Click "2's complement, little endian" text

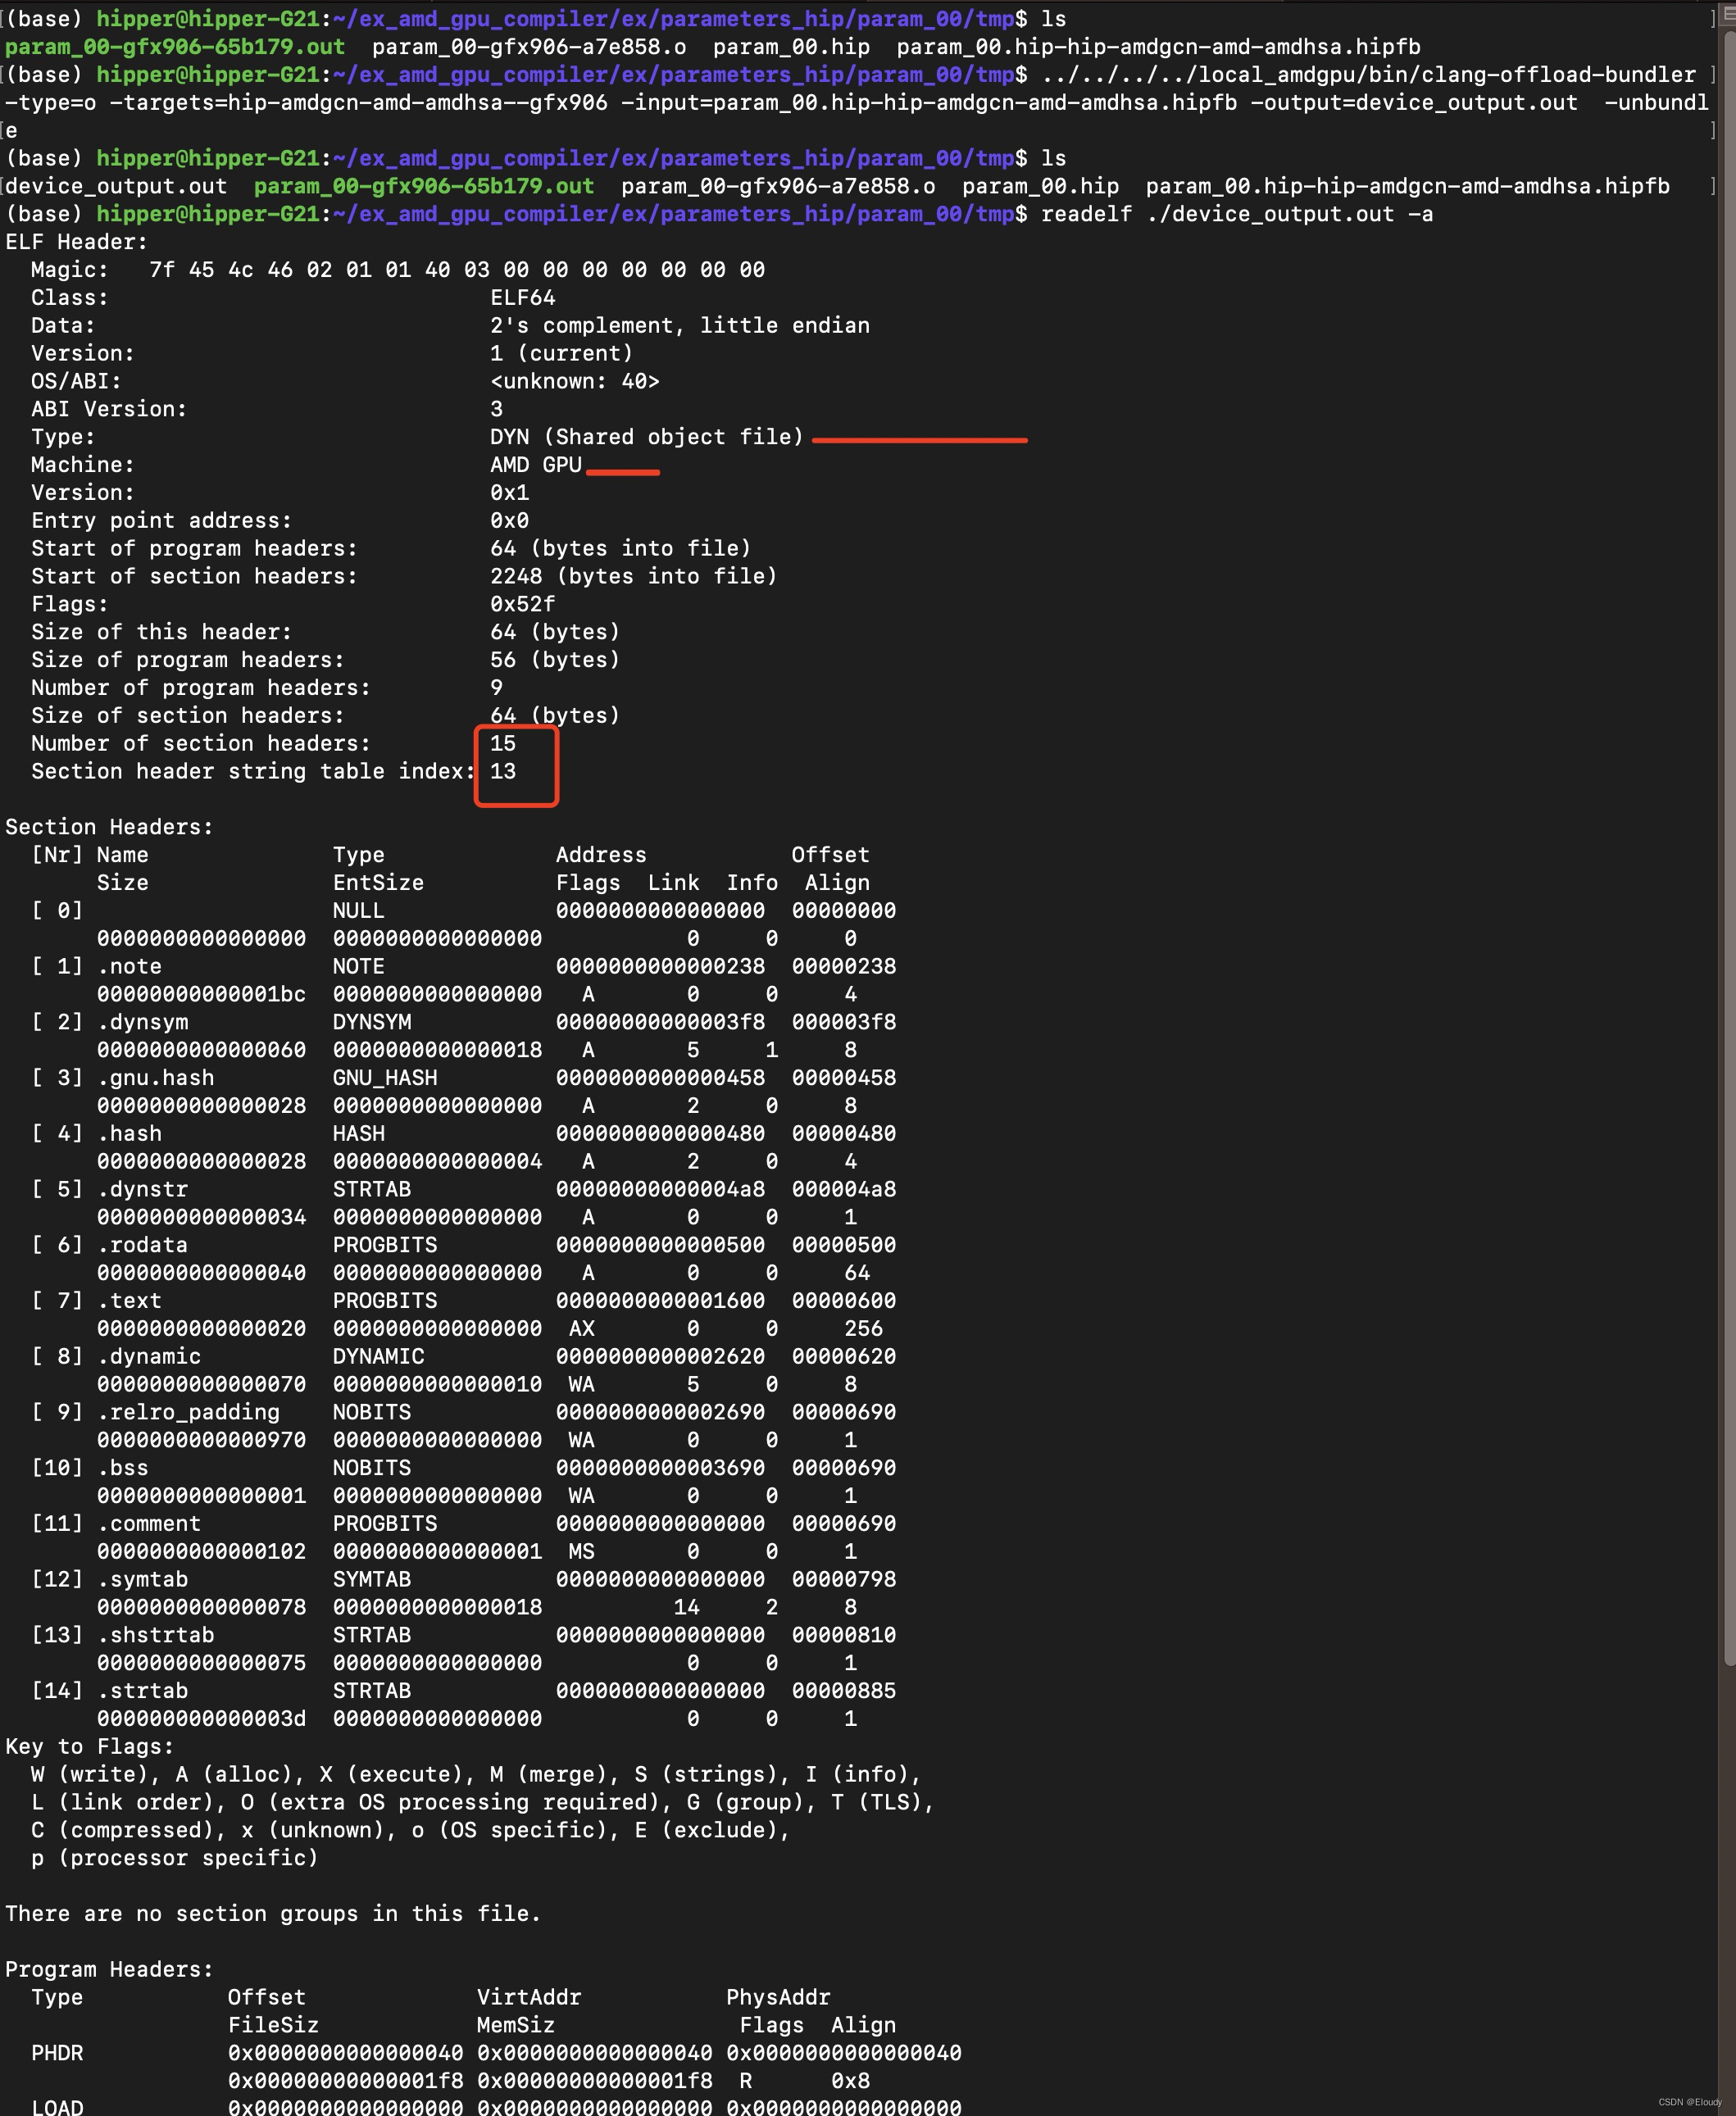(680, 326)
